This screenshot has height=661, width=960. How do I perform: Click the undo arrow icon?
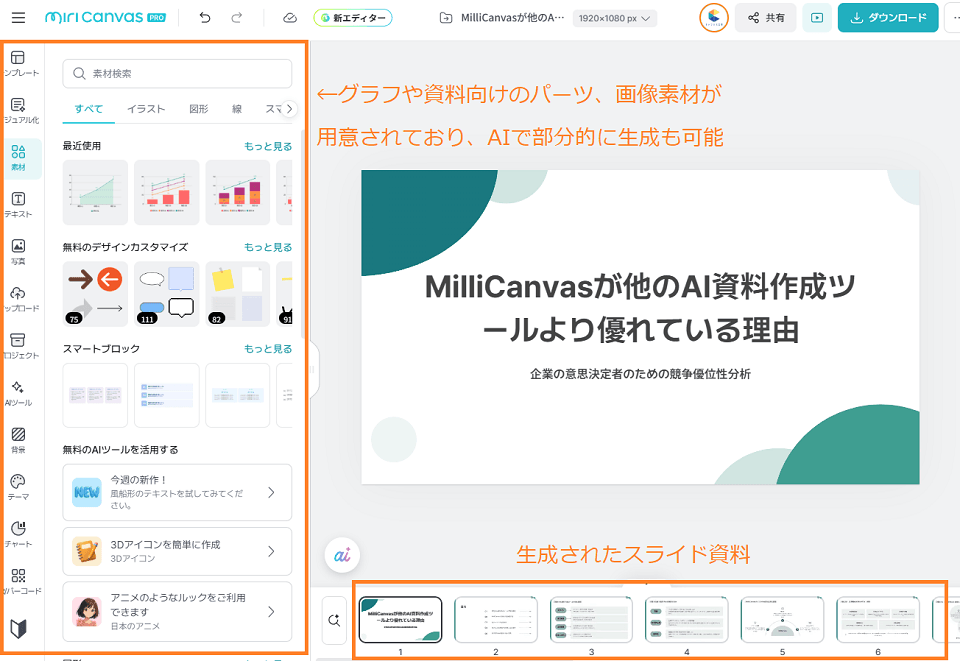(x=205, y=18)
